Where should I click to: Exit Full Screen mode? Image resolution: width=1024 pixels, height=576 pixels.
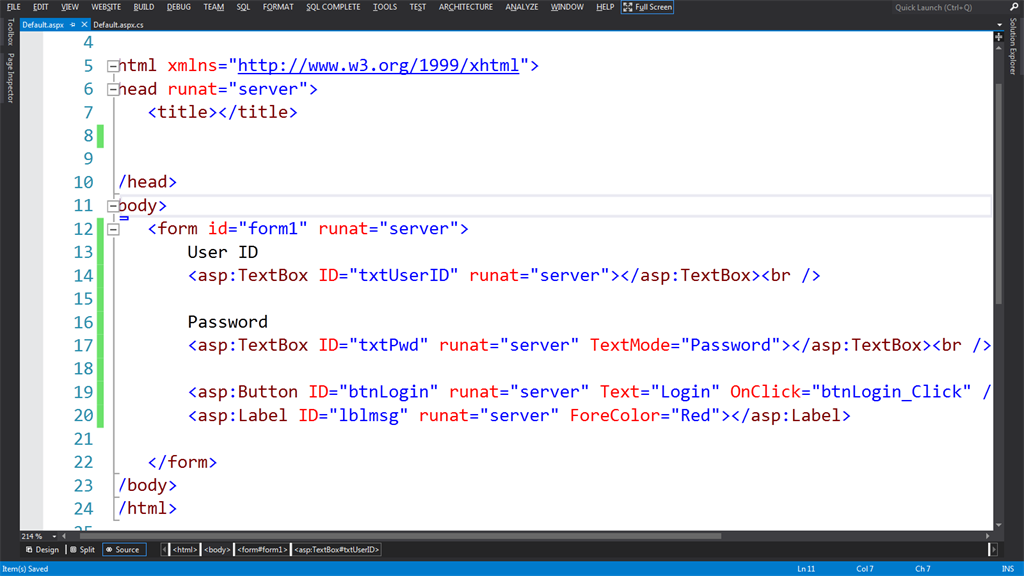[647, 7]
